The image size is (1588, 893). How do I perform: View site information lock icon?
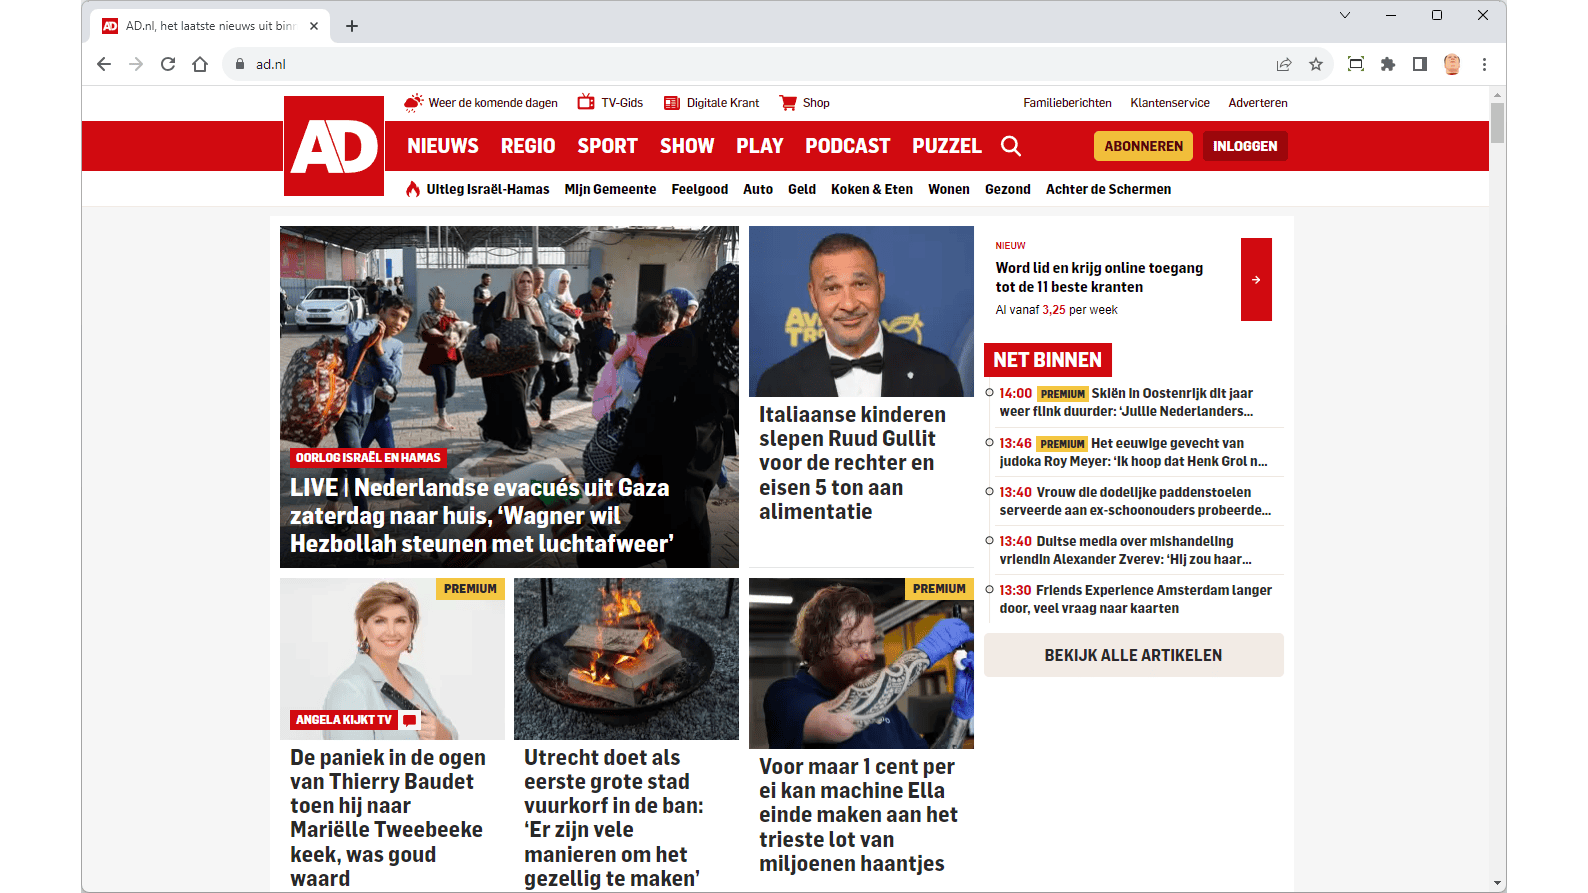point(240,64)
